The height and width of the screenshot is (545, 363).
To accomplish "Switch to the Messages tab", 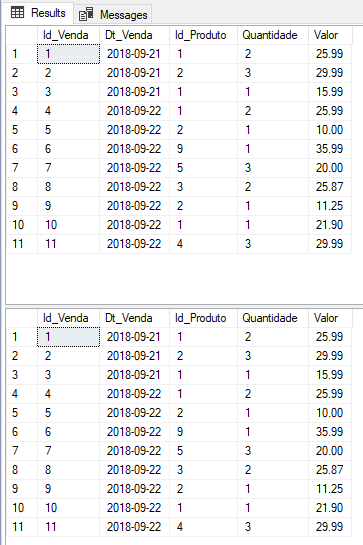I will point(113,14).
